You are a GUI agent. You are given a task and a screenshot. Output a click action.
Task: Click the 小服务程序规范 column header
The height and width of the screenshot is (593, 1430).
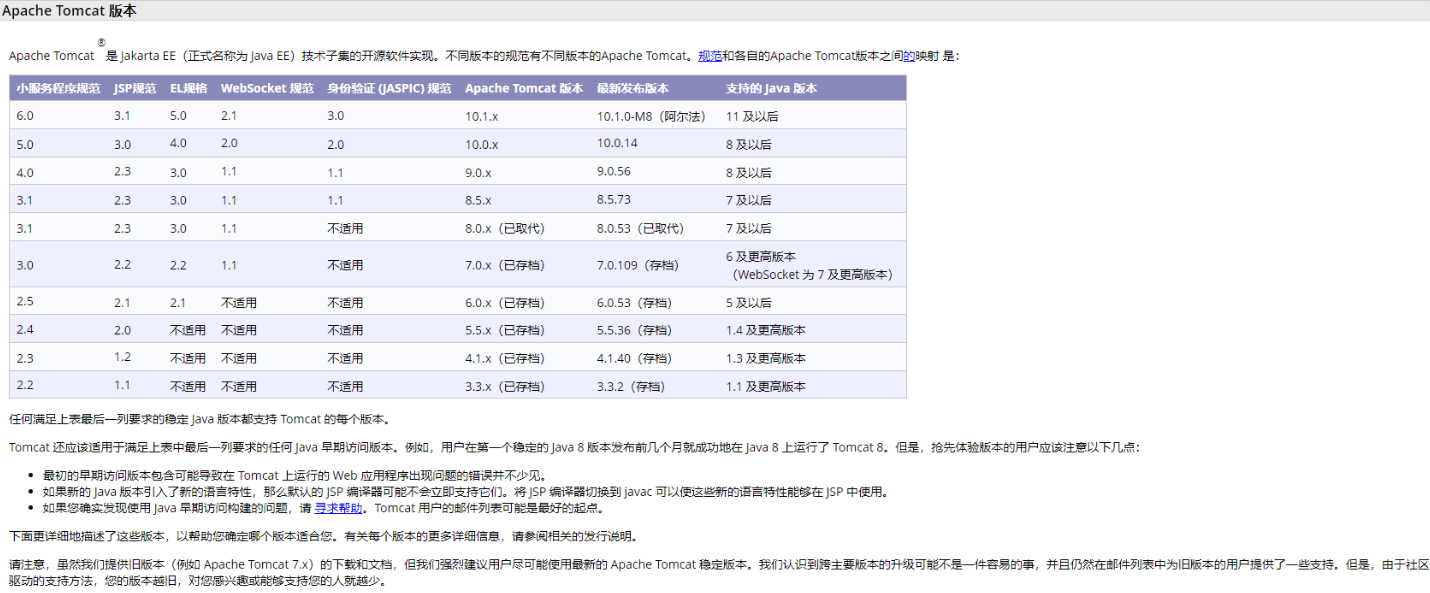pos(58,88)
